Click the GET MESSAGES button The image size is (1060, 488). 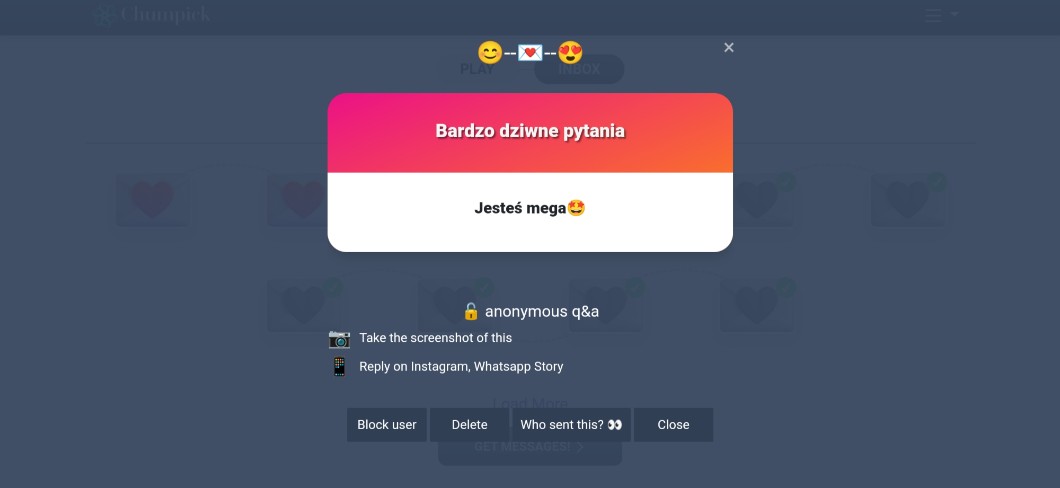pos(530,447)
